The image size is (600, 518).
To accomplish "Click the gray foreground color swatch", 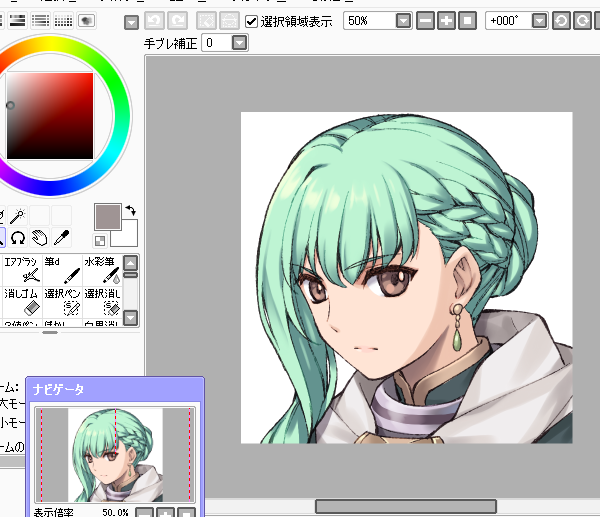I will click(x=108, y=217).
